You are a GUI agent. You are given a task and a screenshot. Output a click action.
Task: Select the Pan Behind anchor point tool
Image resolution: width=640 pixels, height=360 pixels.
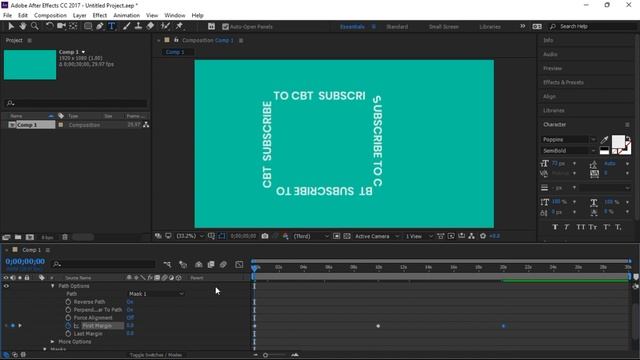click(x=73, y=26)
